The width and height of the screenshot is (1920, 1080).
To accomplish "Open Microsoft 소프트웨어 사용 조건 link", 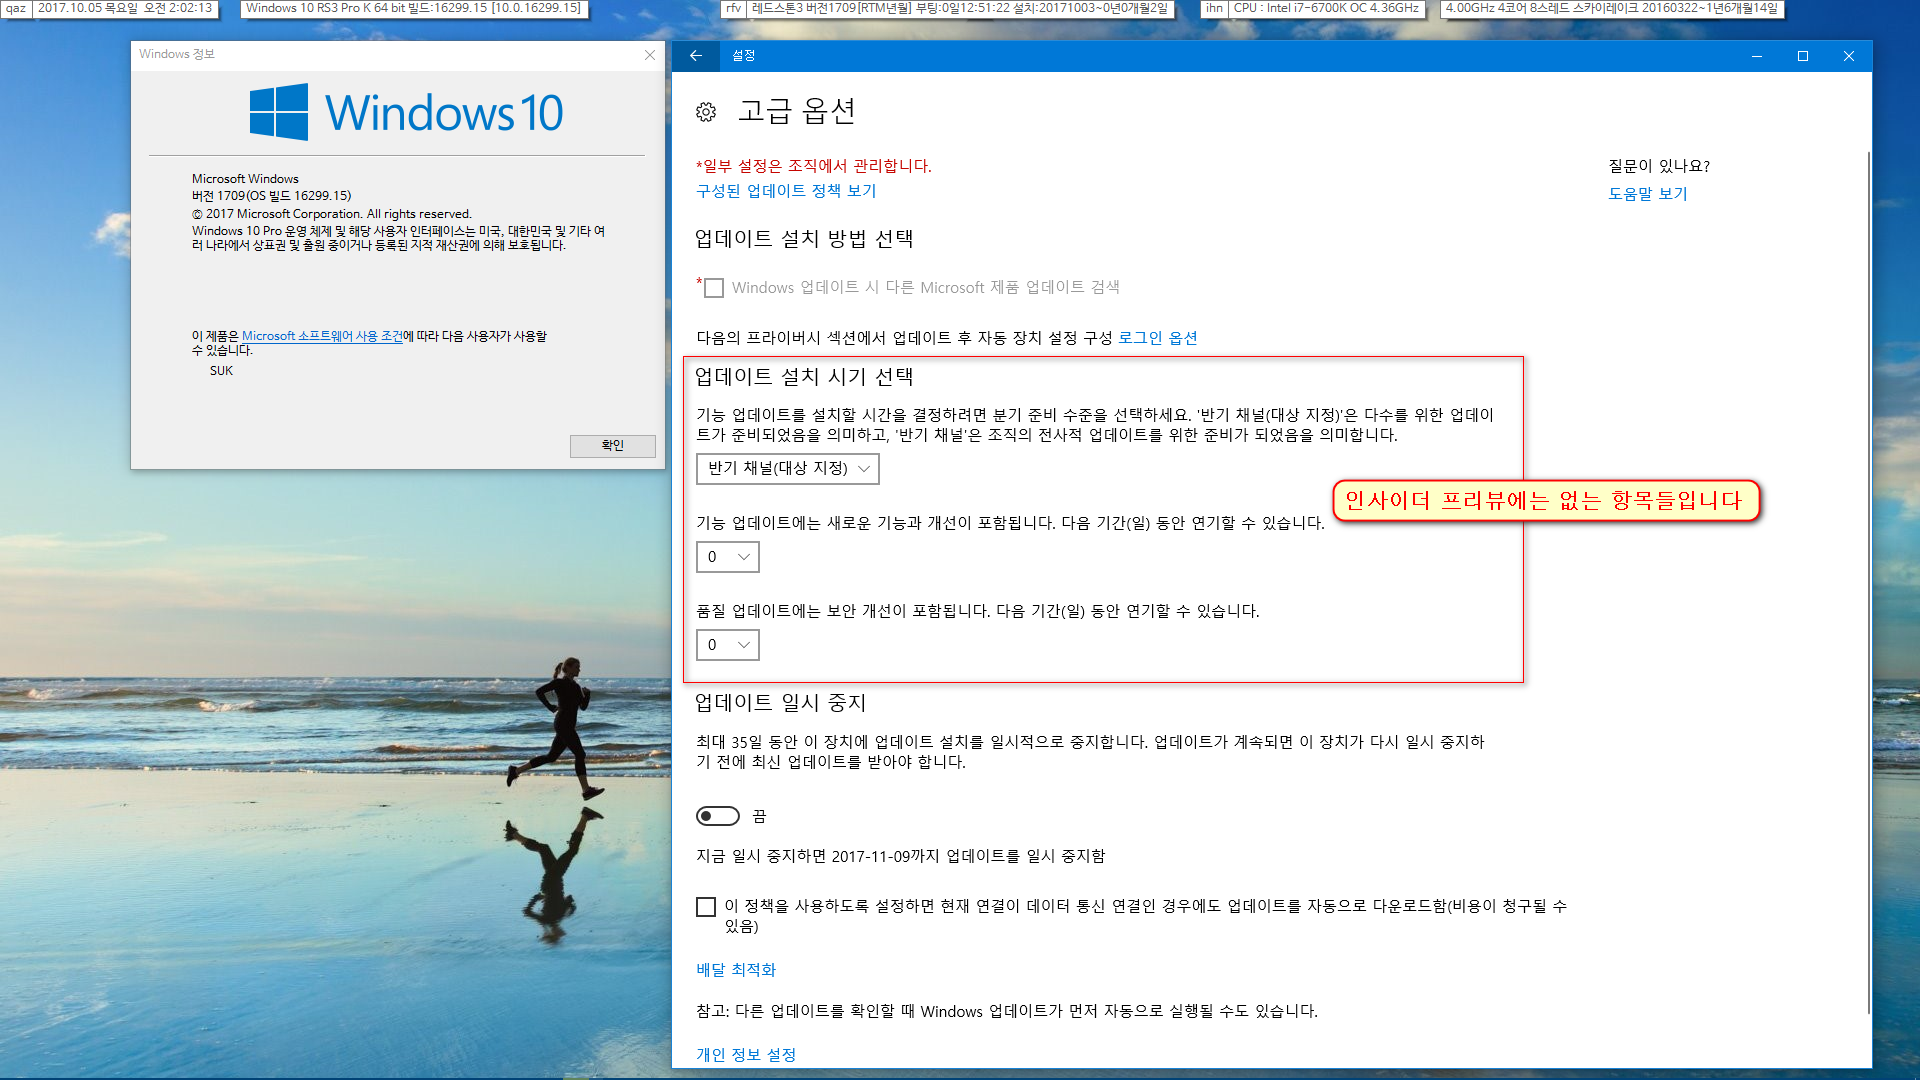I will [x=322, y=336].
